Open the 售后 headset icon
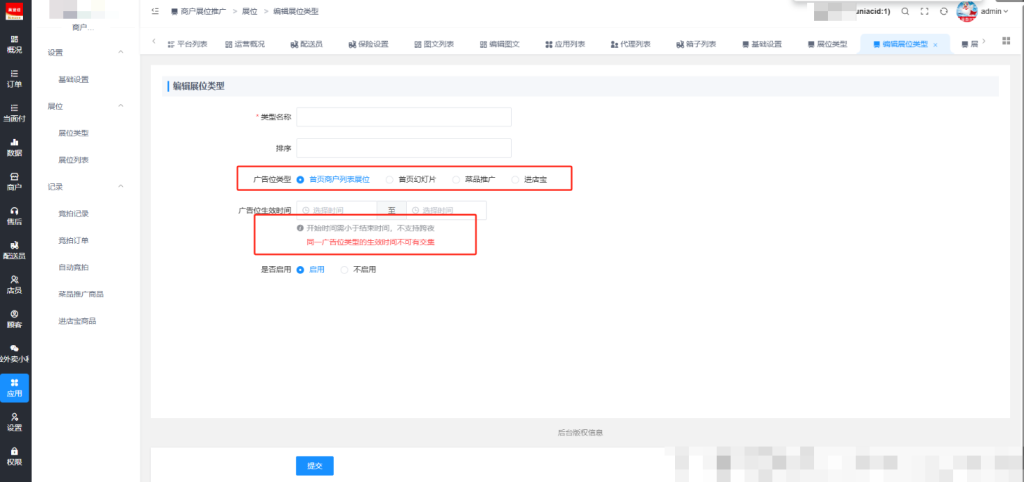This screenshot has height=482, width=1024. (14, 216)
